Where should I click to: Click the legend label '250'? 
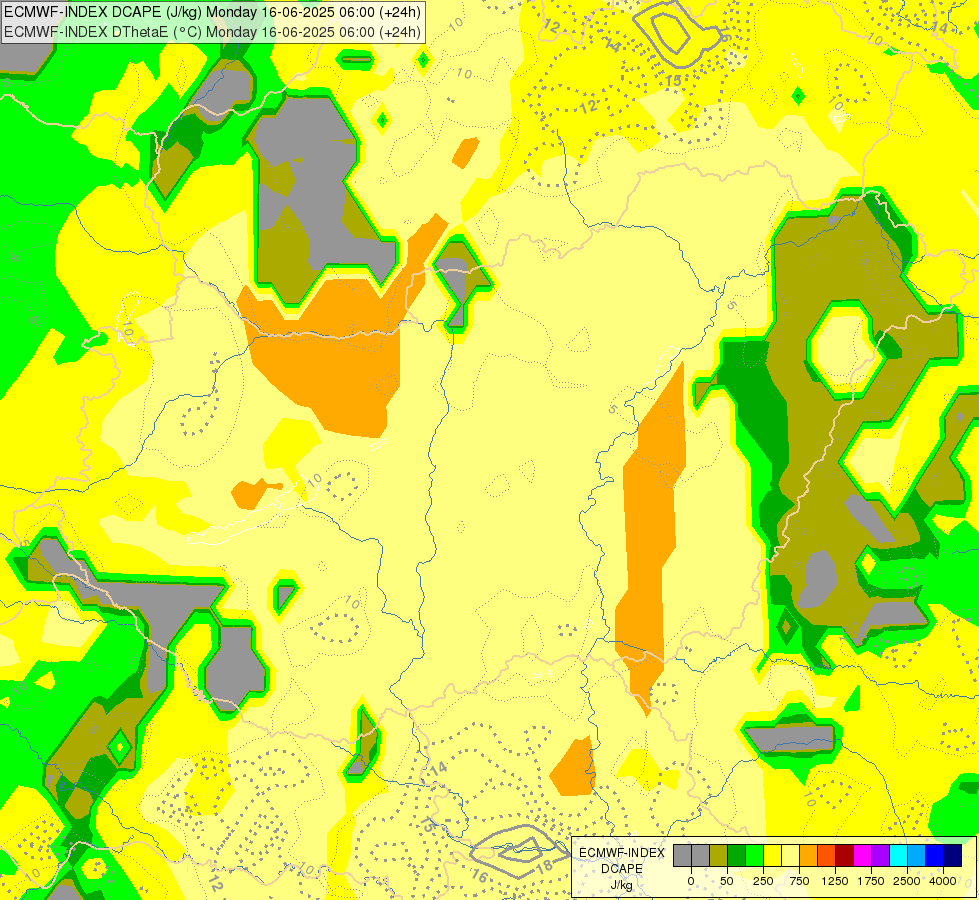click(763, 881)
